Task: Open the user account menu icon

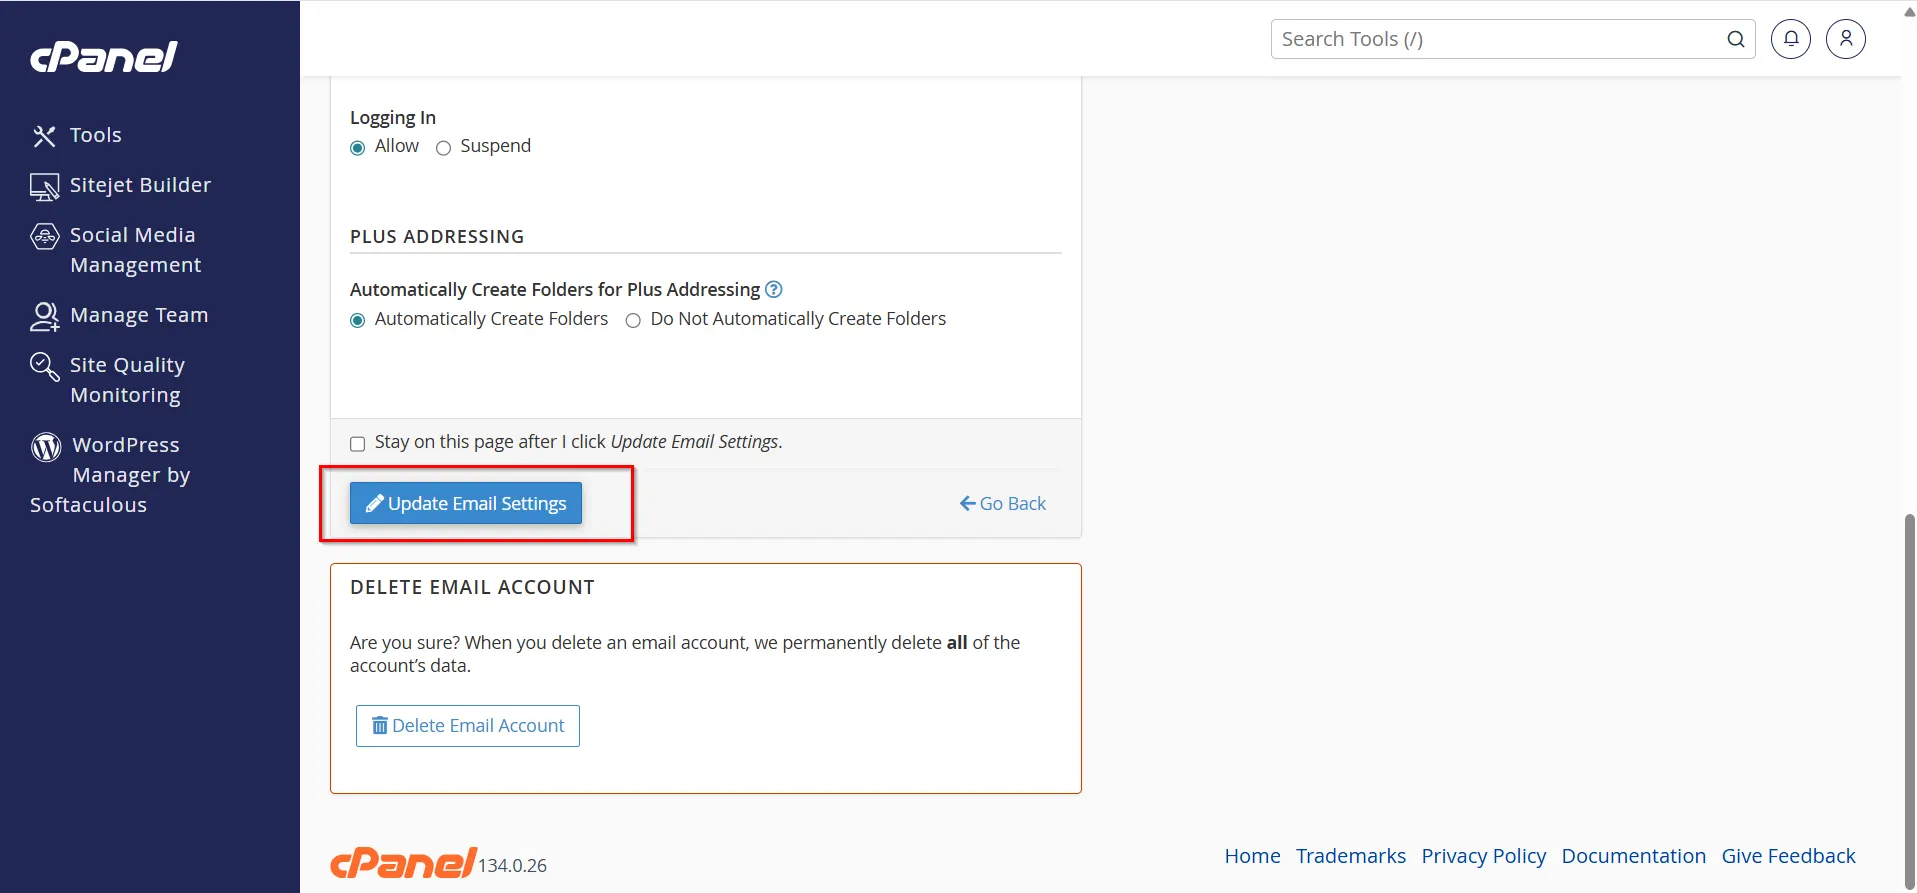Action: tap(1846, 39)
